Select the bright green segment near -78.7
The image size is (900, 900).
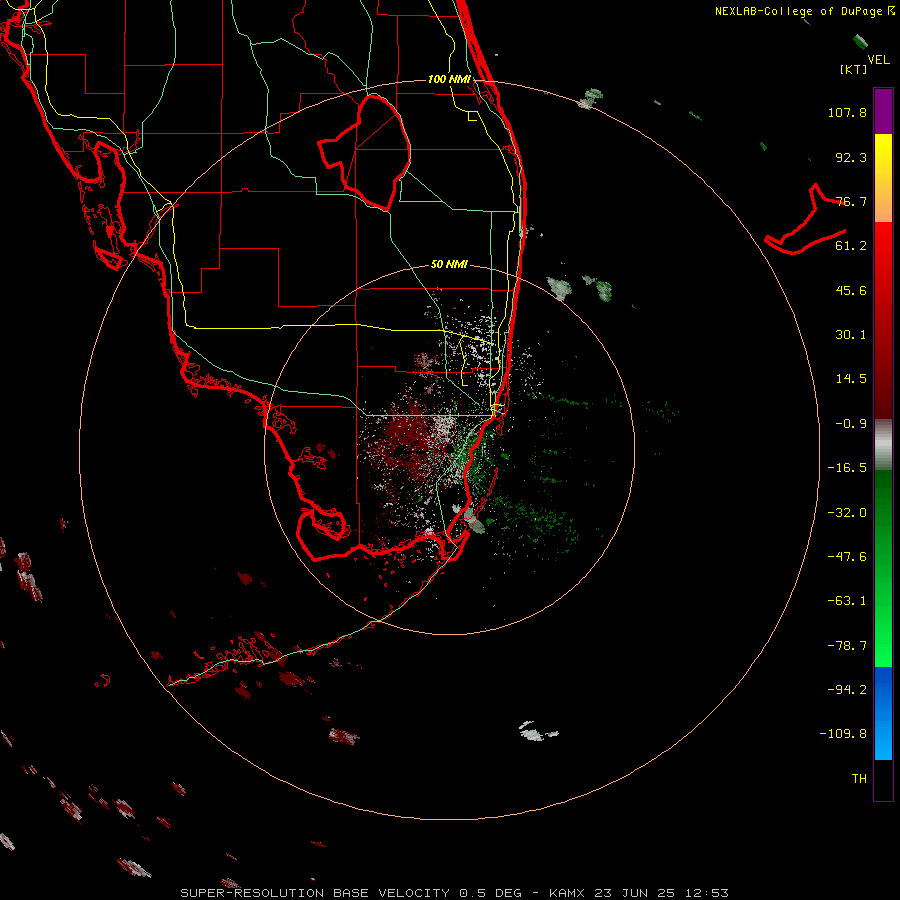(x=883, y=646)
